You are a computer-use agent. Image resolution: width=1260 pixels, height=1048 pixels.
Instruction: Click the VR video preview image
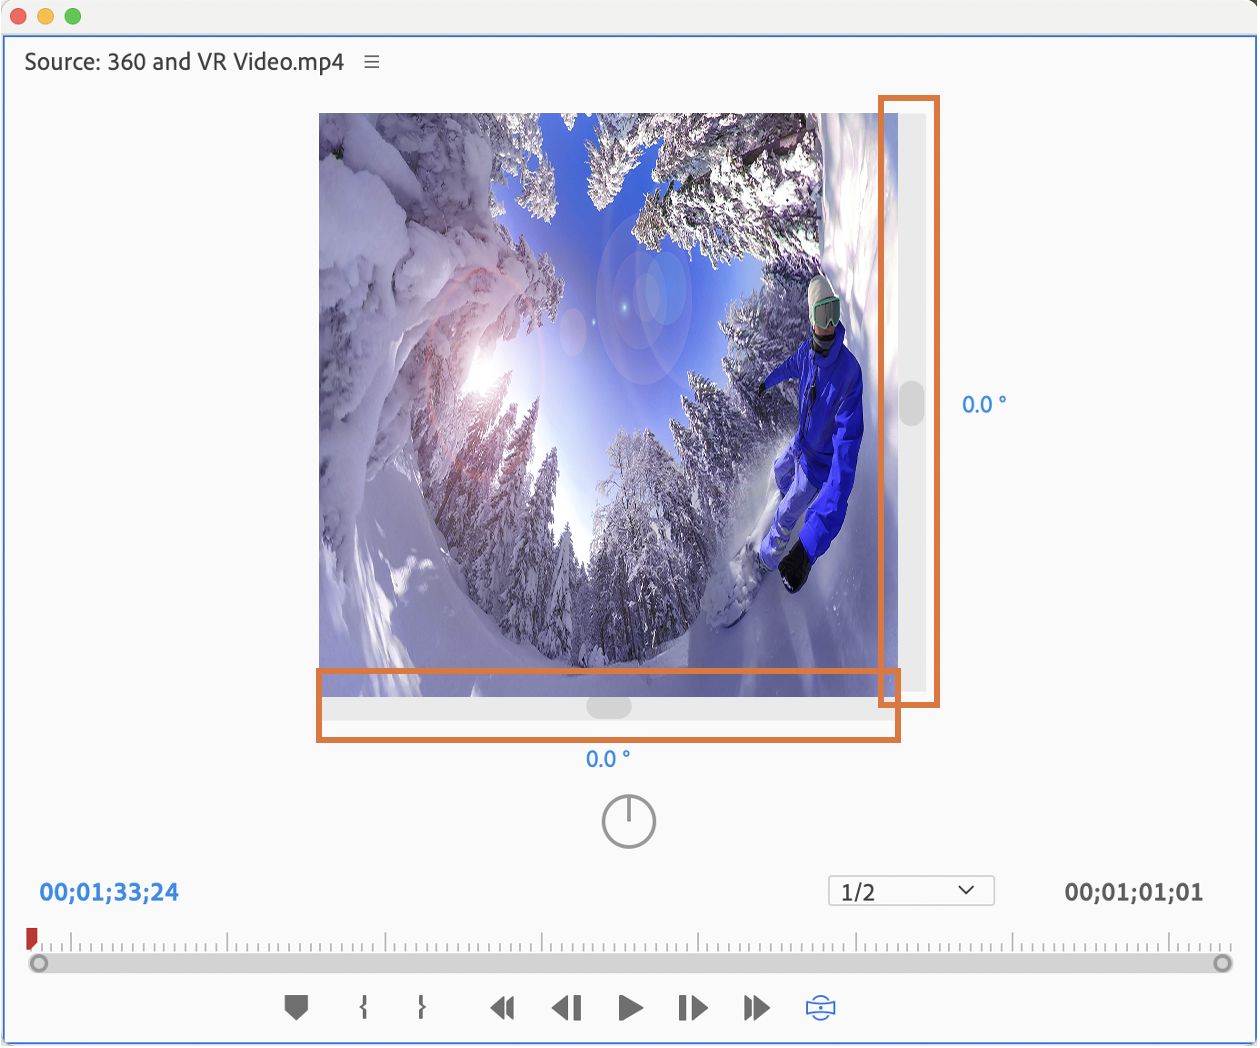[x=608, y=404]
